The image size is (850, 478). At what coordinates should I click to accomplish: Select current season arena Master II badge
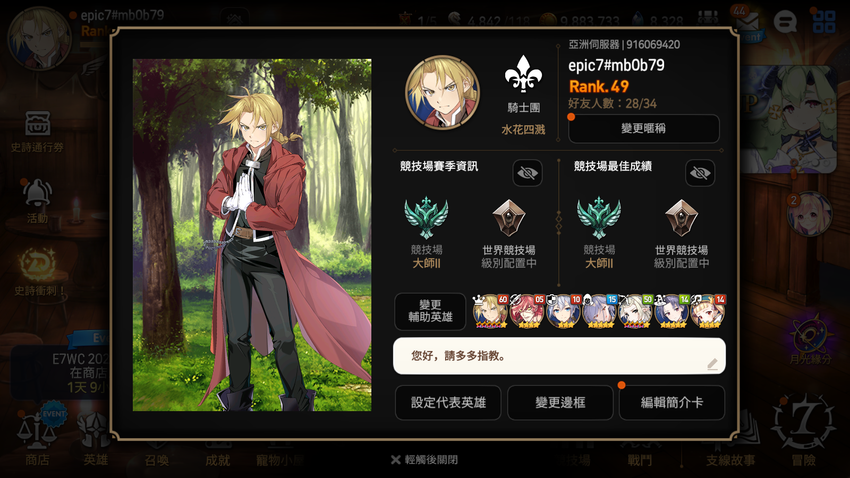pos(426,218)
